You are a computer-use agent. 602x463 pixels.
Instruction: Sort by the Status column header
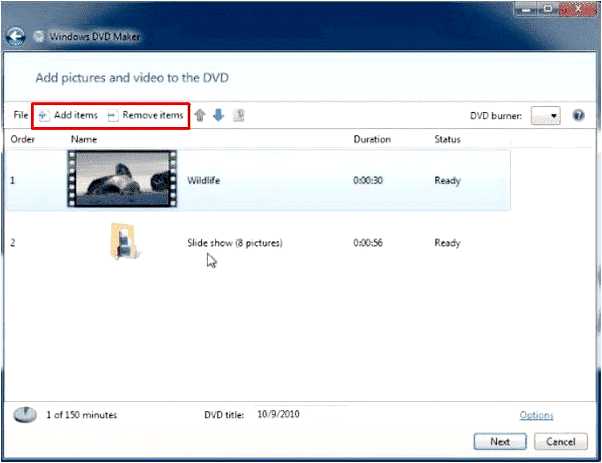(447, 139)
